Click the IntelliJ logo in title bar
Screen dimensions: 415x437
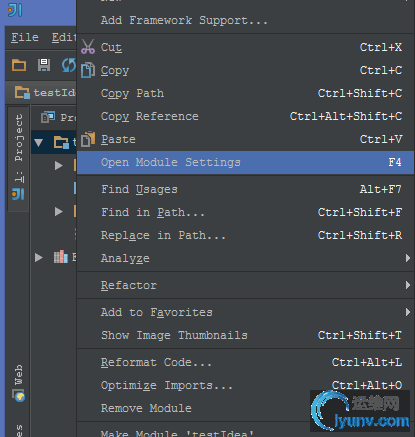click(15, 10)
